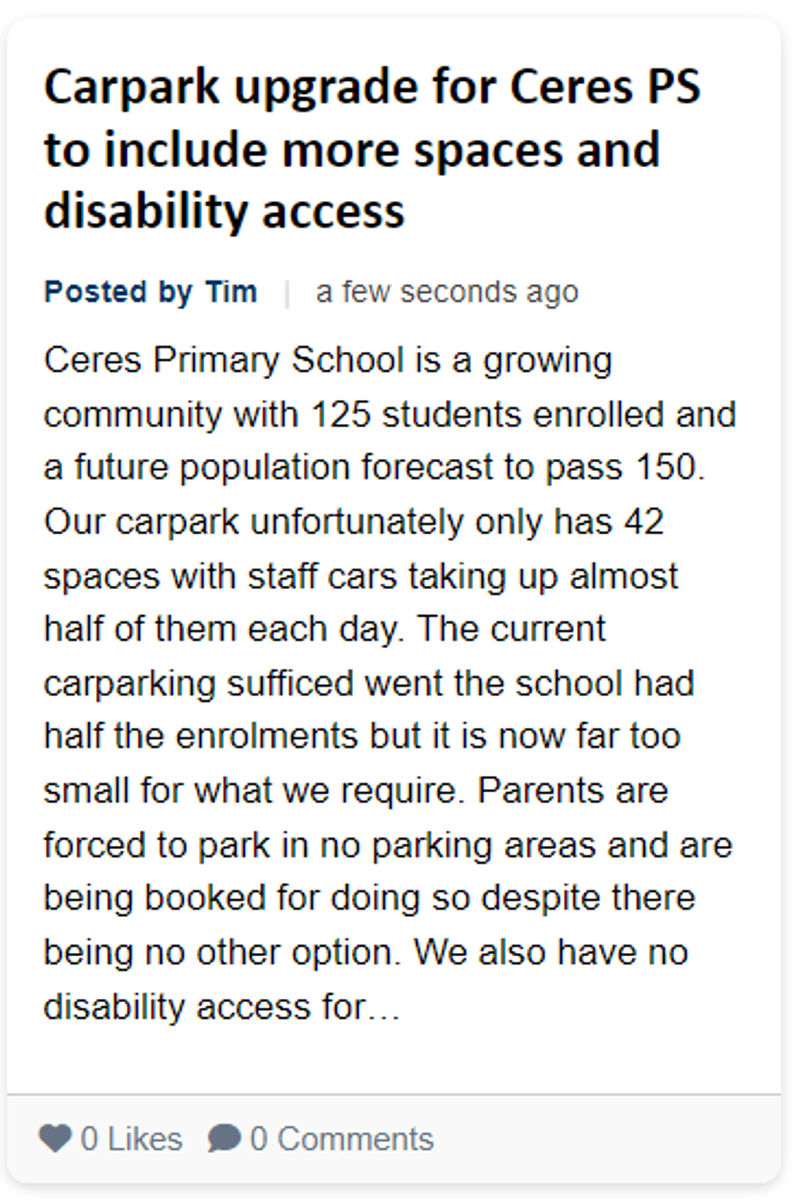802x1200 pixels.
Task: Click the to include more spaces title line
Action: [352, 149]
